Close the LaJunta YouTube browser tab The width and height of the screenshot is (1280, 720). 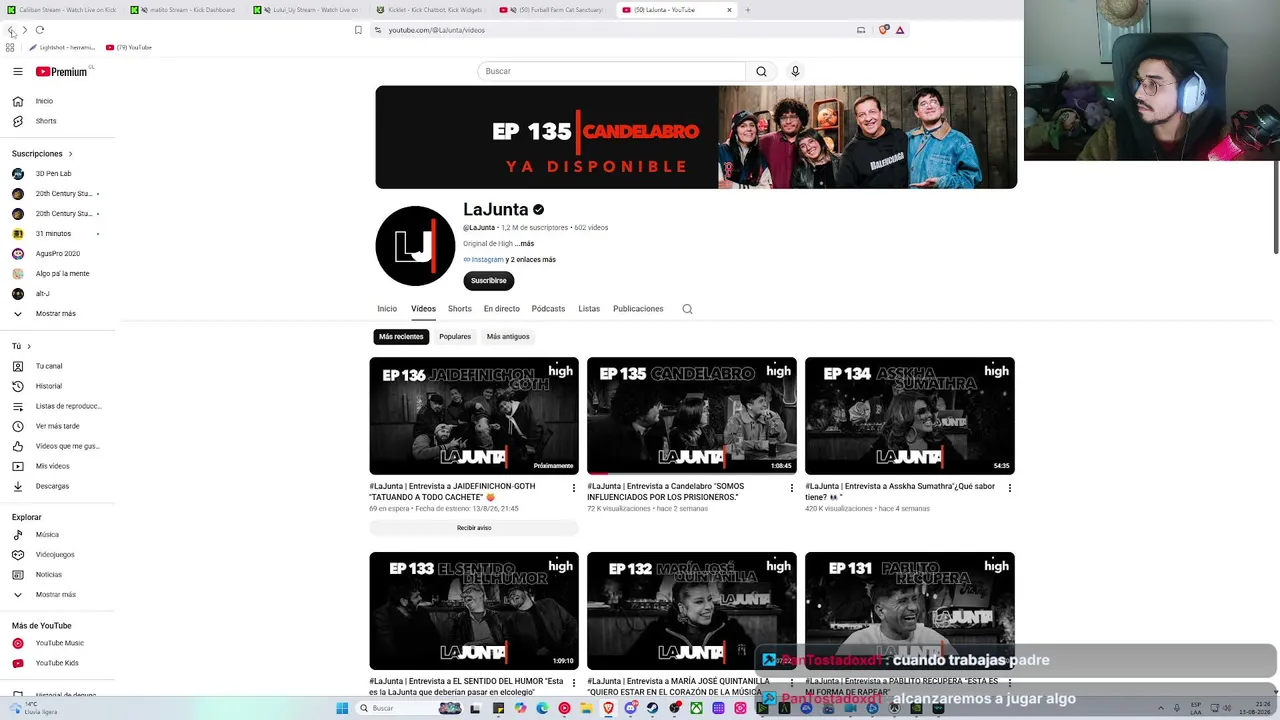(x=729, y=10)
